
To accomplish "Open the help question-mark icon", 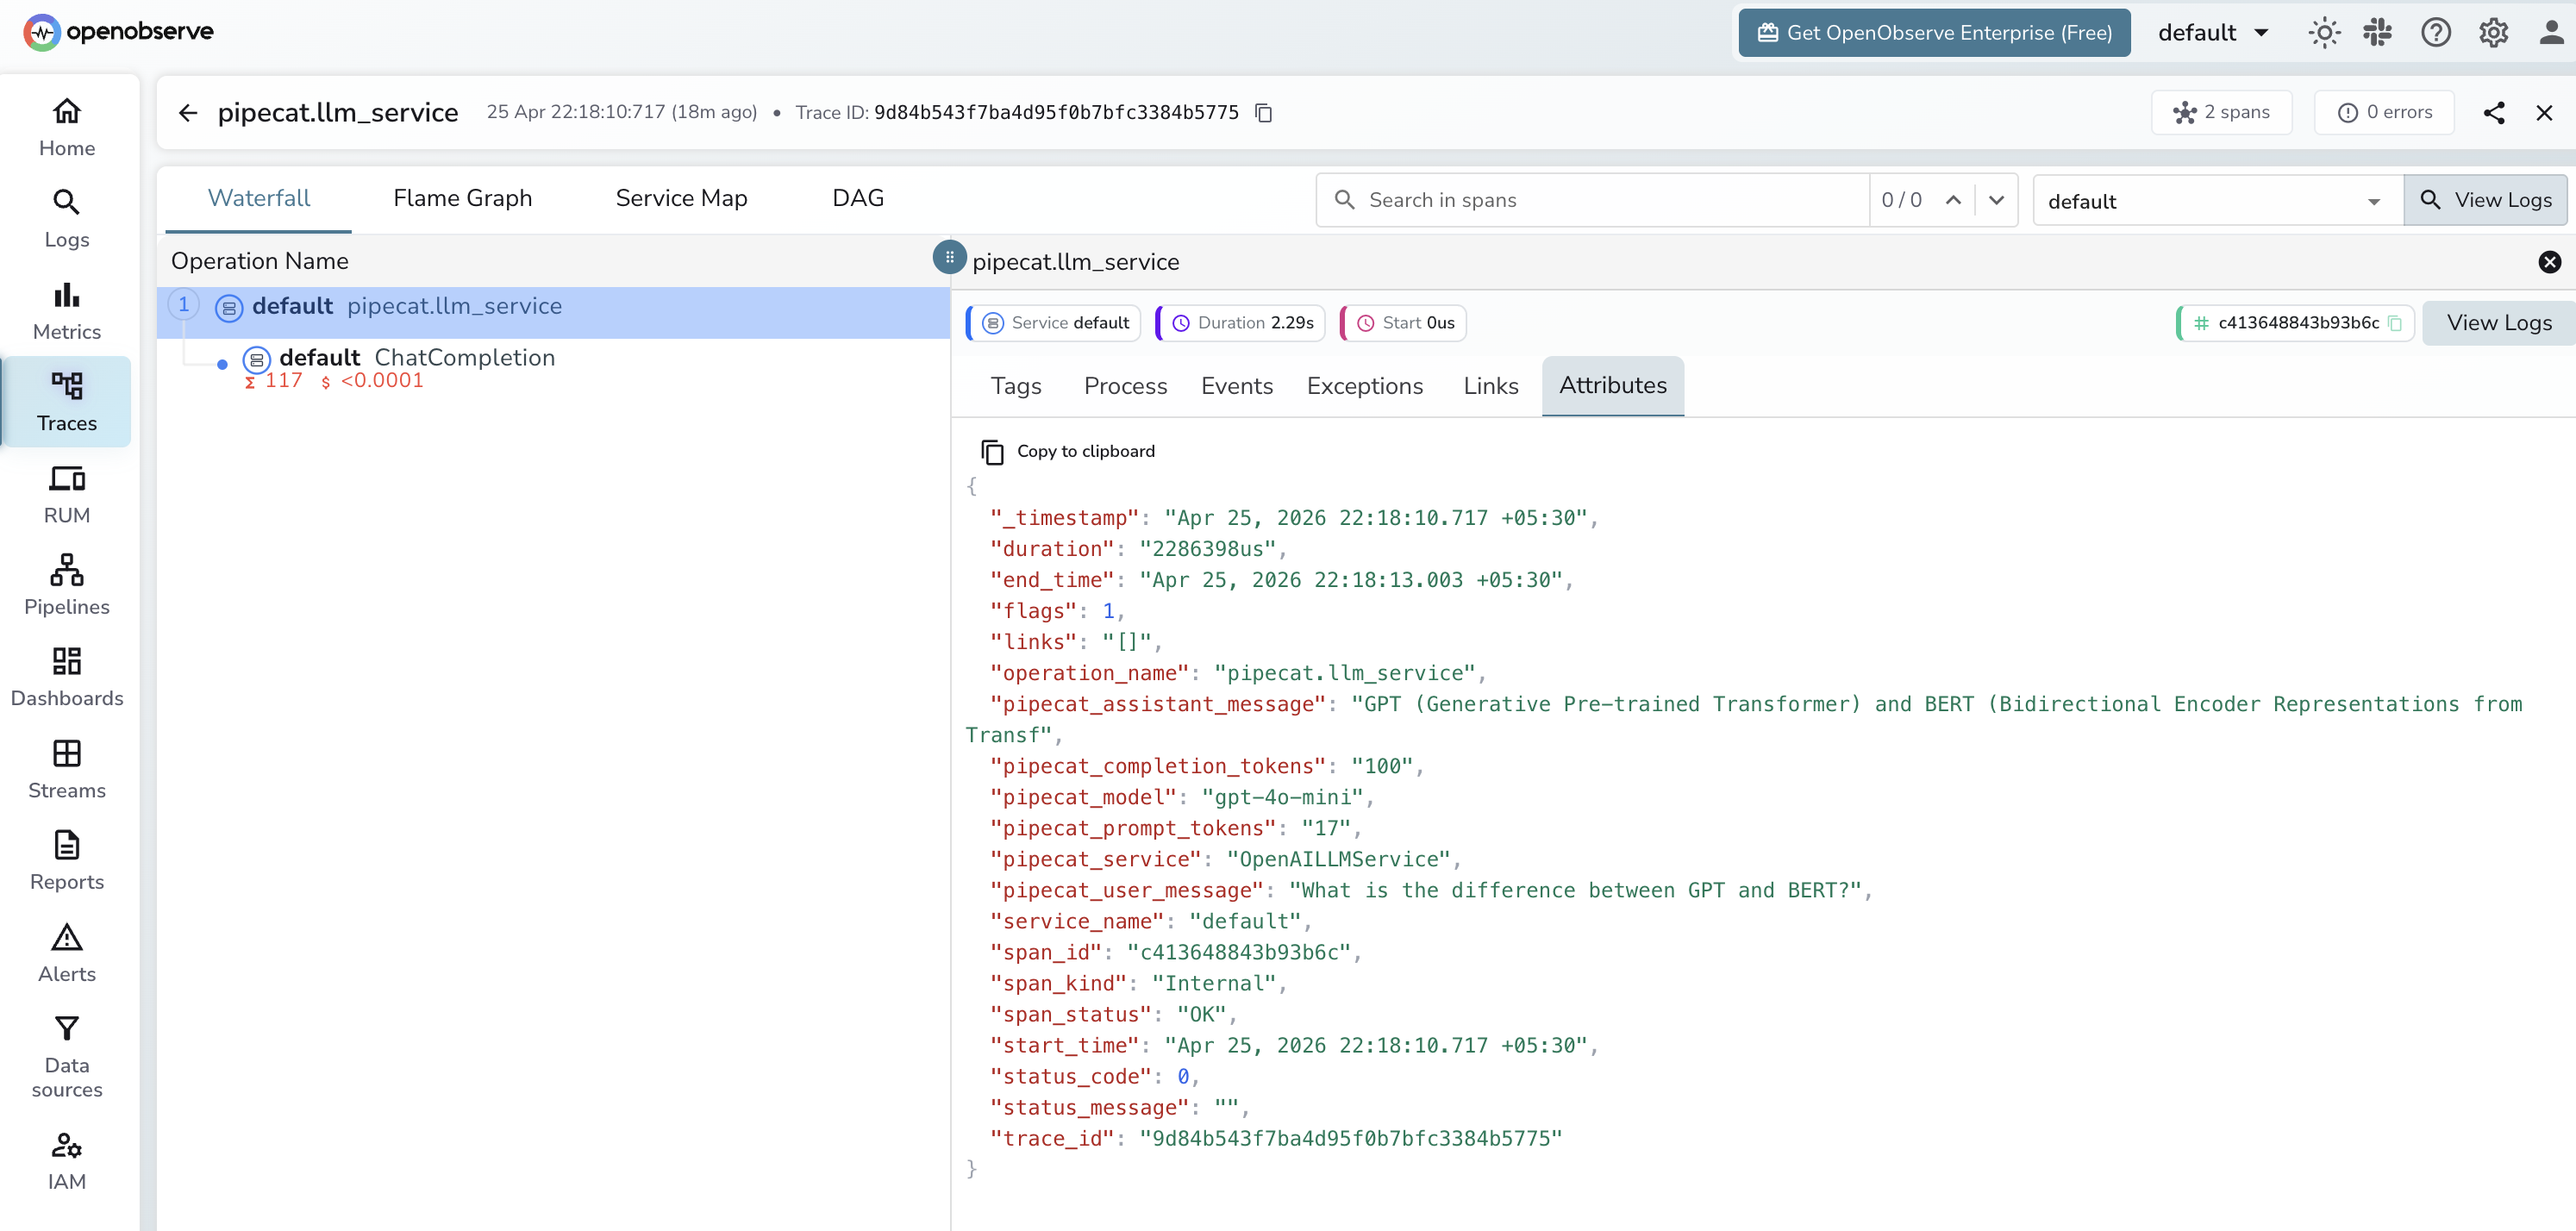I will pos(2436,32).
